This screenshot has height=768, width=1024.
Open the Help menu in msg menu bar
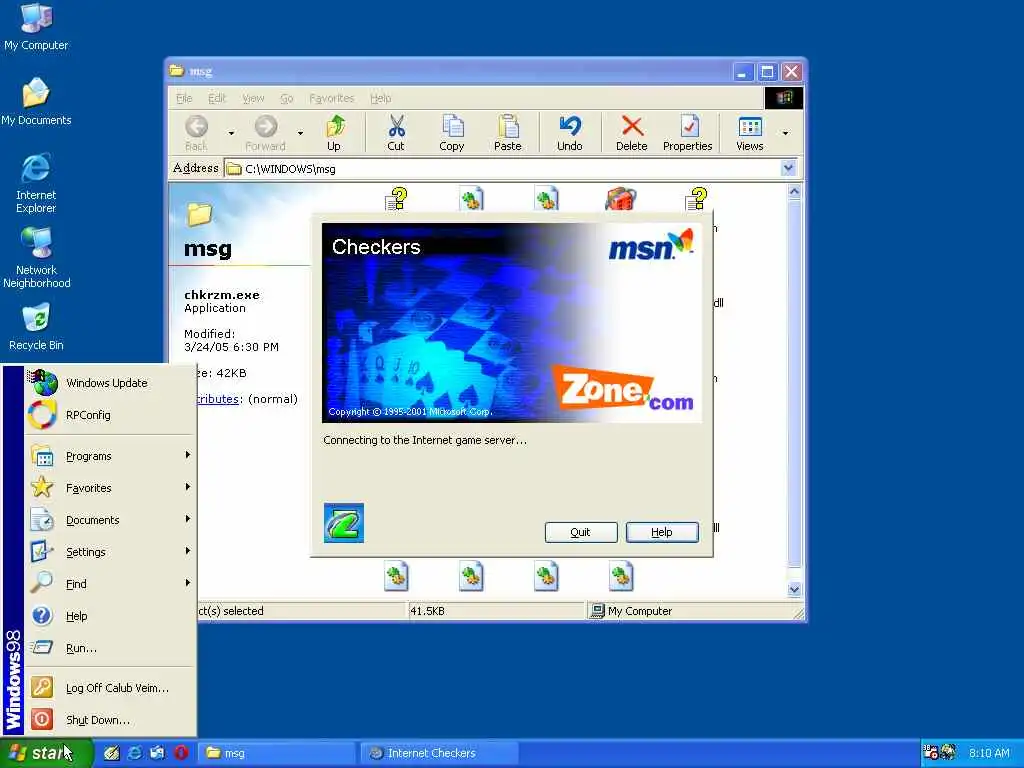click(x=381, y=98)
